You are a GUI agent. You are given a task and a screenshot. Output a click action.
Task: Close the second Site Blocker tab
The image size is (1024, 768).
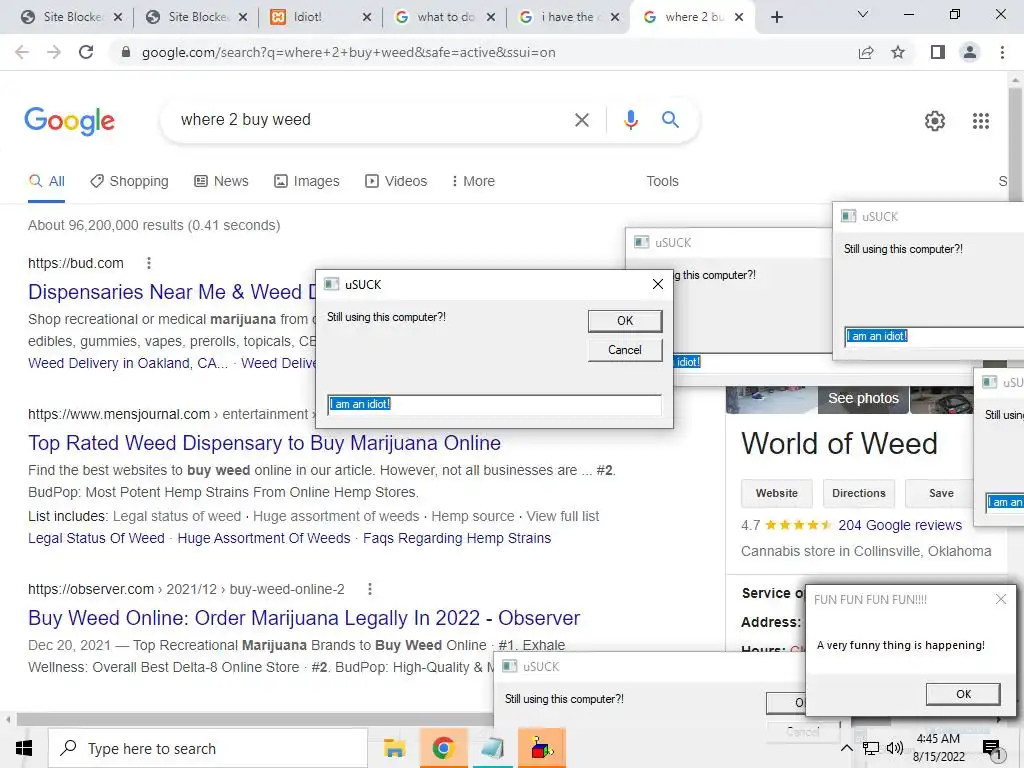tap(243, 17)
